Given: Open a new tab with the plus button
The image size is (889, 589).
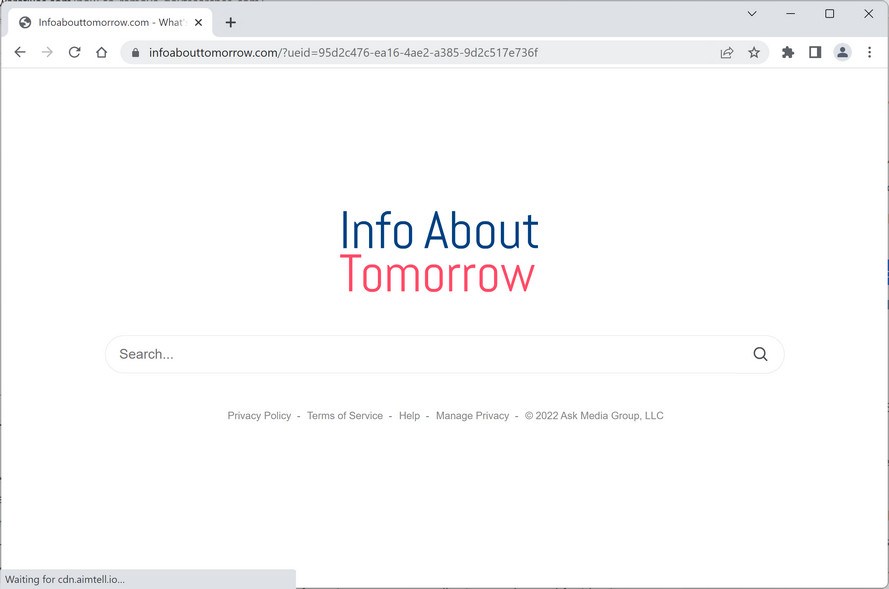Looking at the screenshot, I should coord(231,22).
